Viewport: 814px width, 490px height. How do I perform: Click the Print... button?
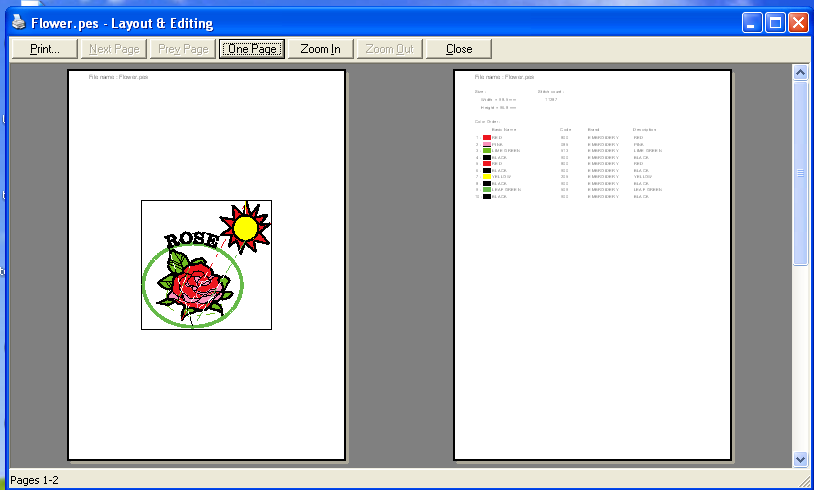coord(45,49)
